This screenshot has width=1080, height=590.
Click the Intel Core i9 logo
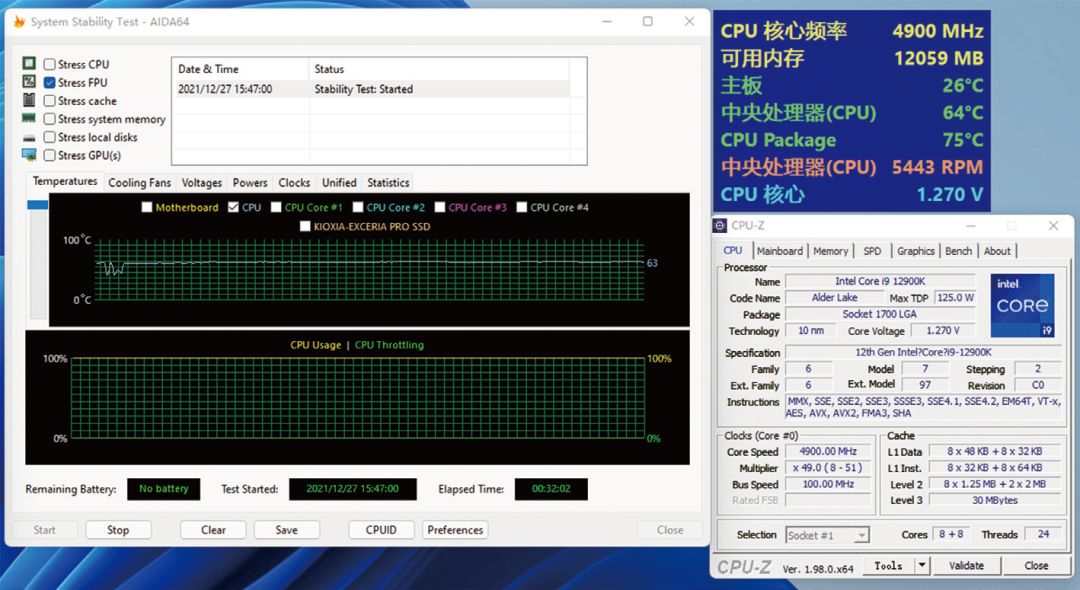click(x=1022, y=306)
